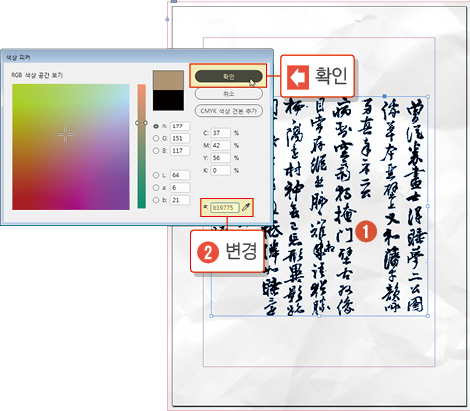The height and width of the screenshot is (411, 470).
Task: Select the G radio button
Action: pos(156,138)
